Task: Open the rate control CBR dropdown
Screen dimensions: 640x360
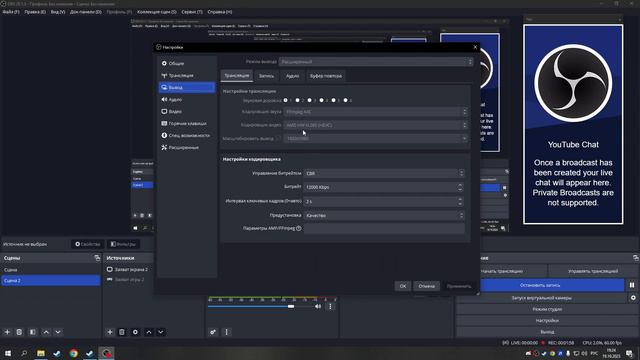Action: (384, 173)
